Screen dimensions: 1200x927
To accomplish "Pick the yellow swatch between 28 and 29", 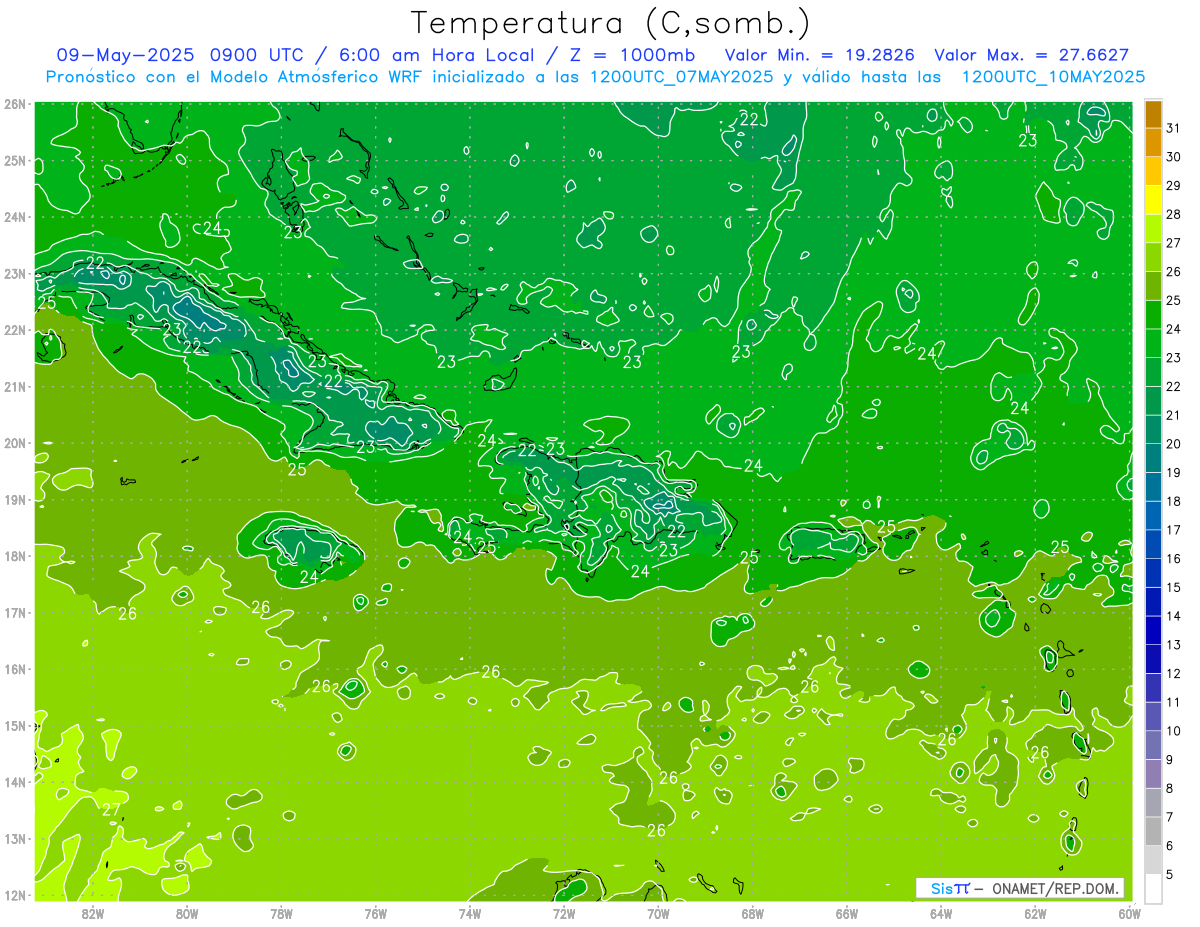I will coord(1153,200).
